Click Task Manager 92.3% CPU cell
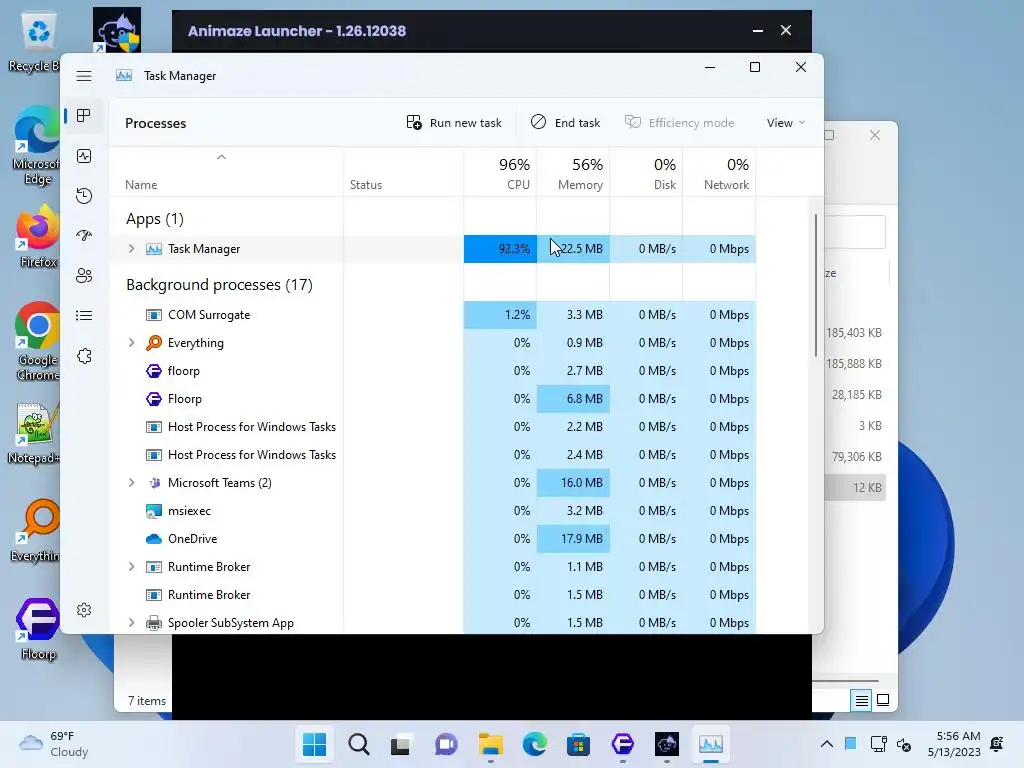 [x=500, y=249]
